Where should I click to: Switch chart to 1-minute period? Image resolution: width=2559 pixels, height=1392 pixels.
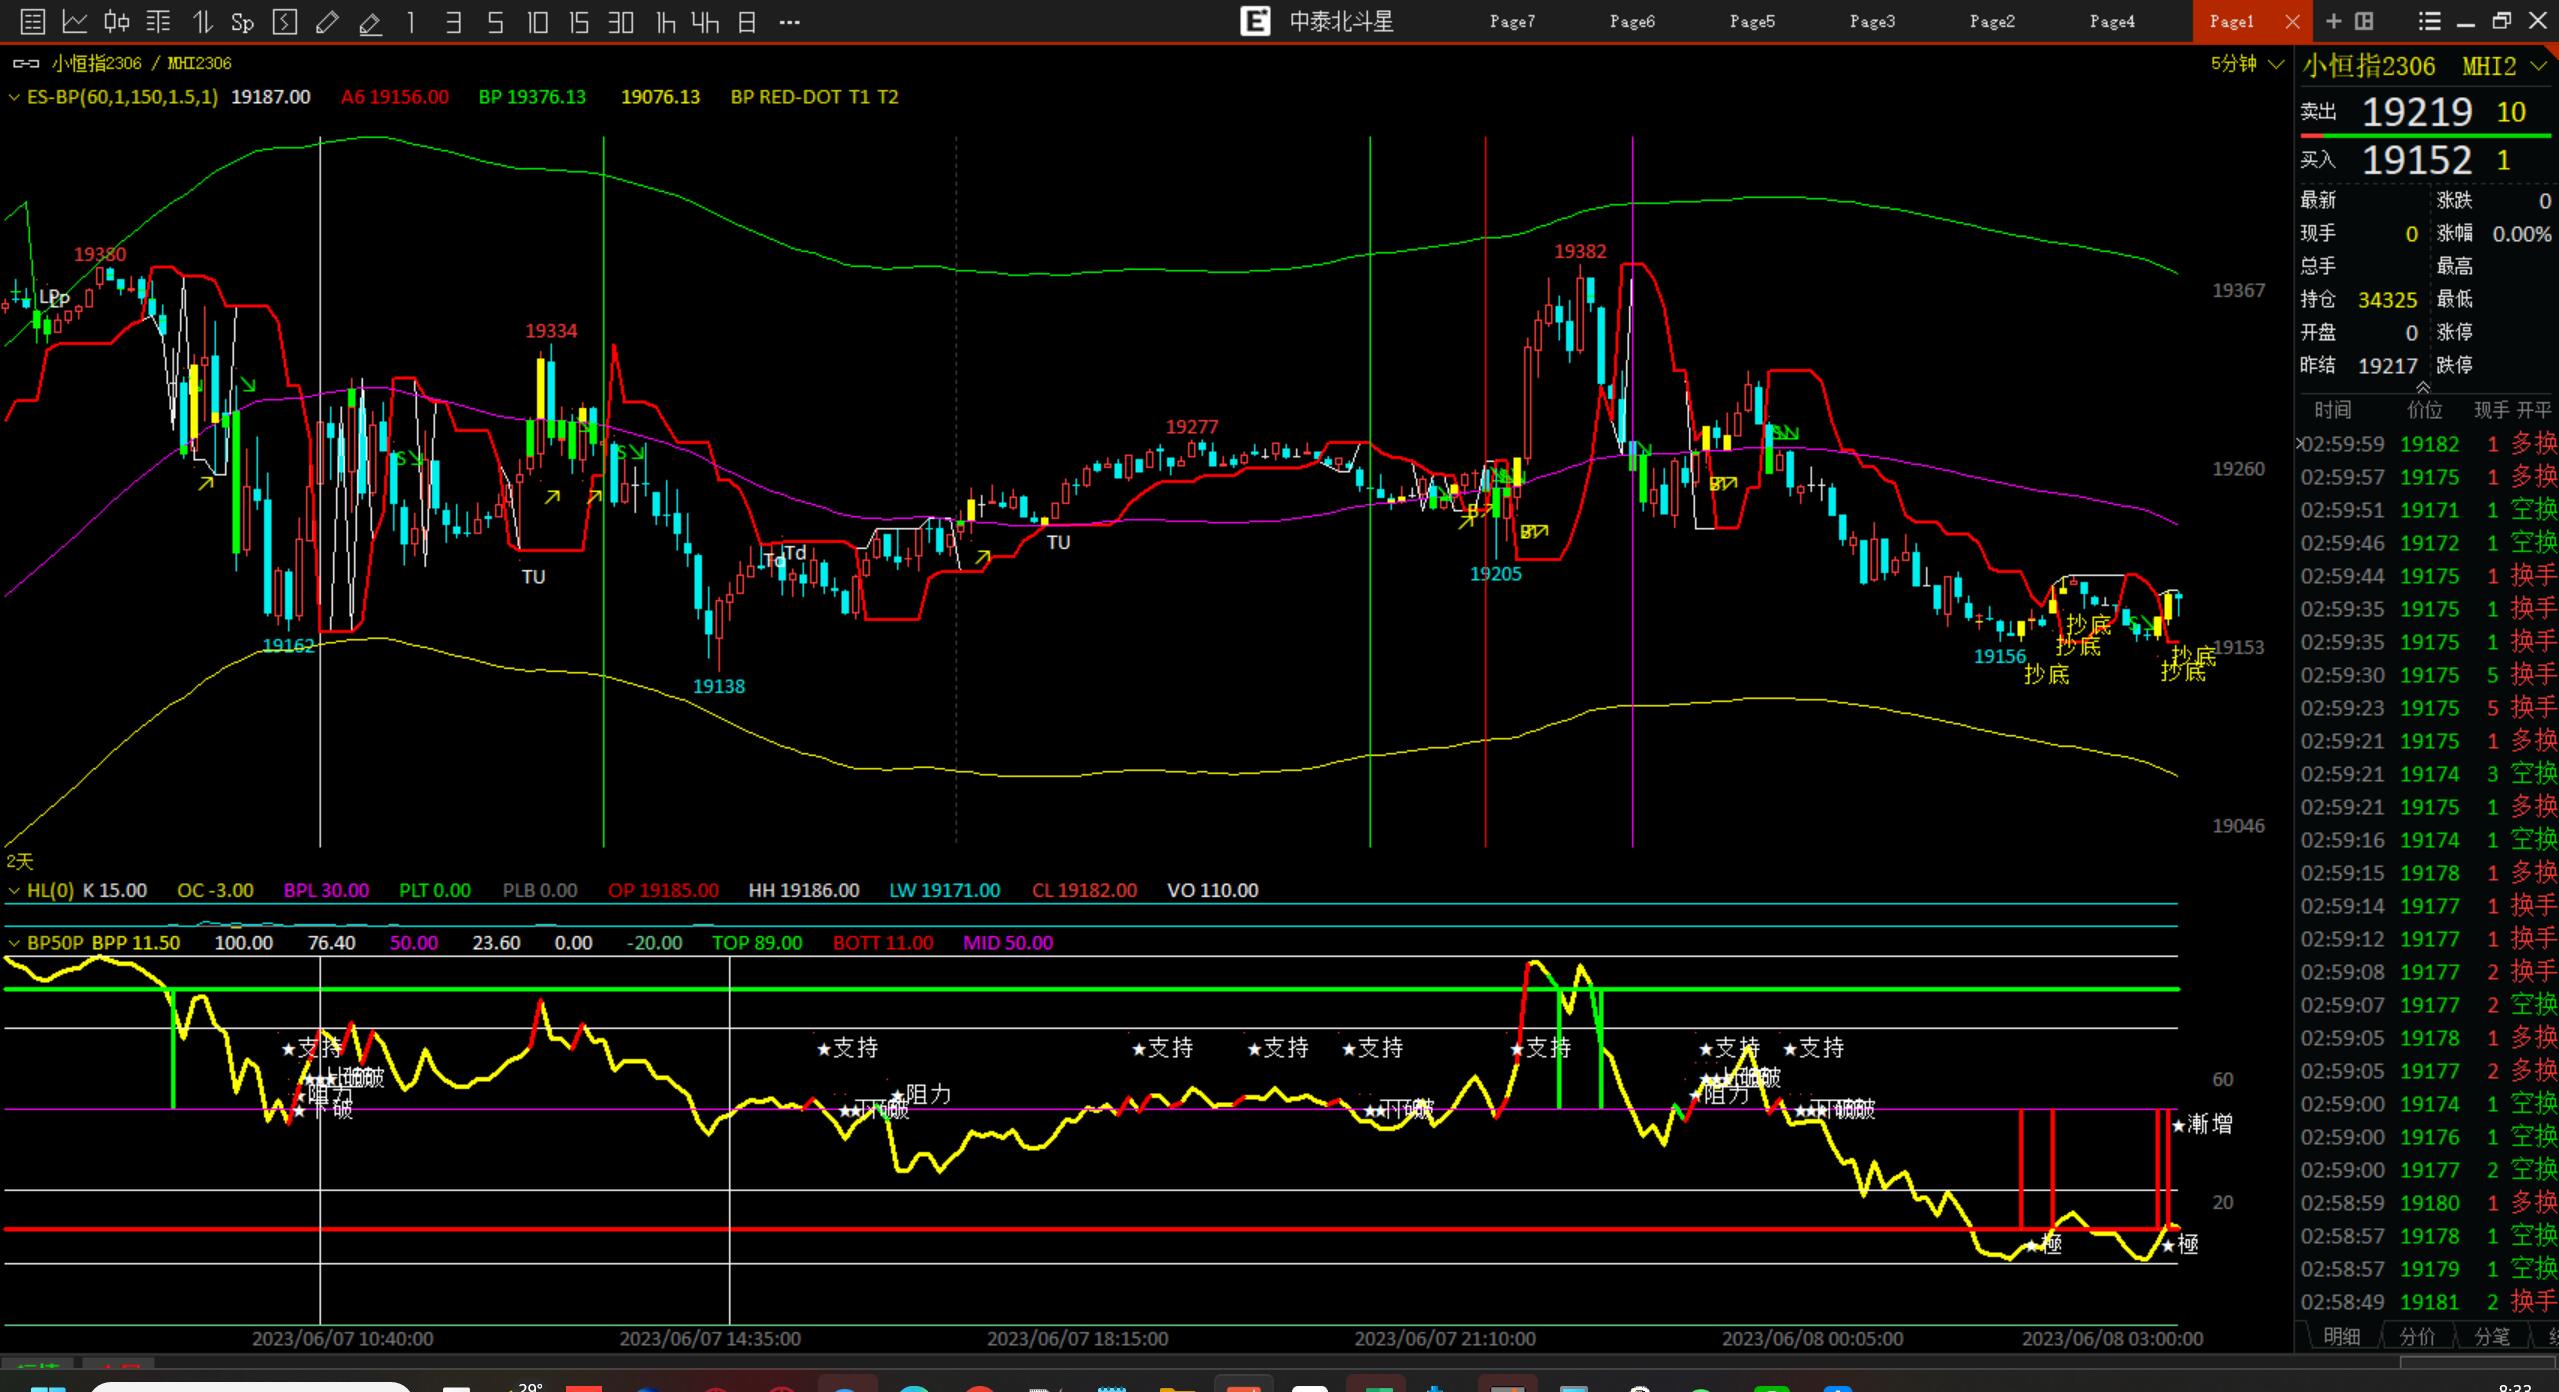411,21
